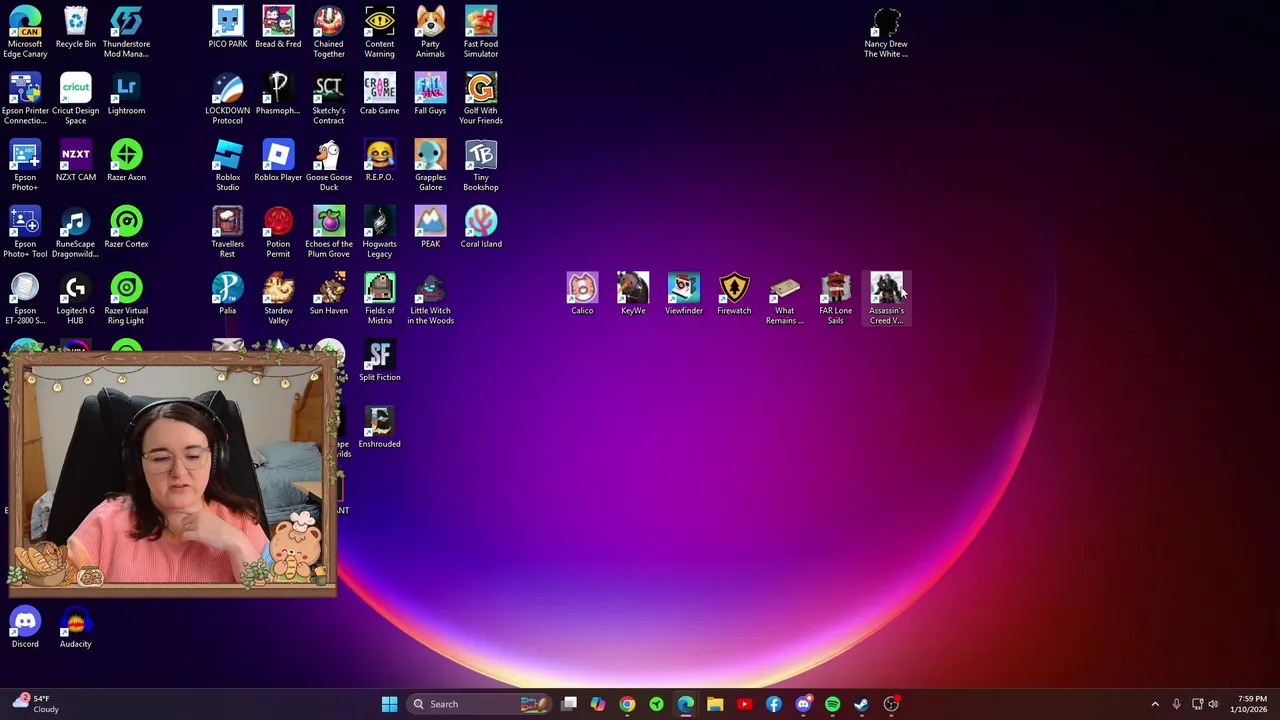This screenshot has height=720, width=1280.
Task: Click the Cricut Design Space icon
Action: [x=76, y=99]
